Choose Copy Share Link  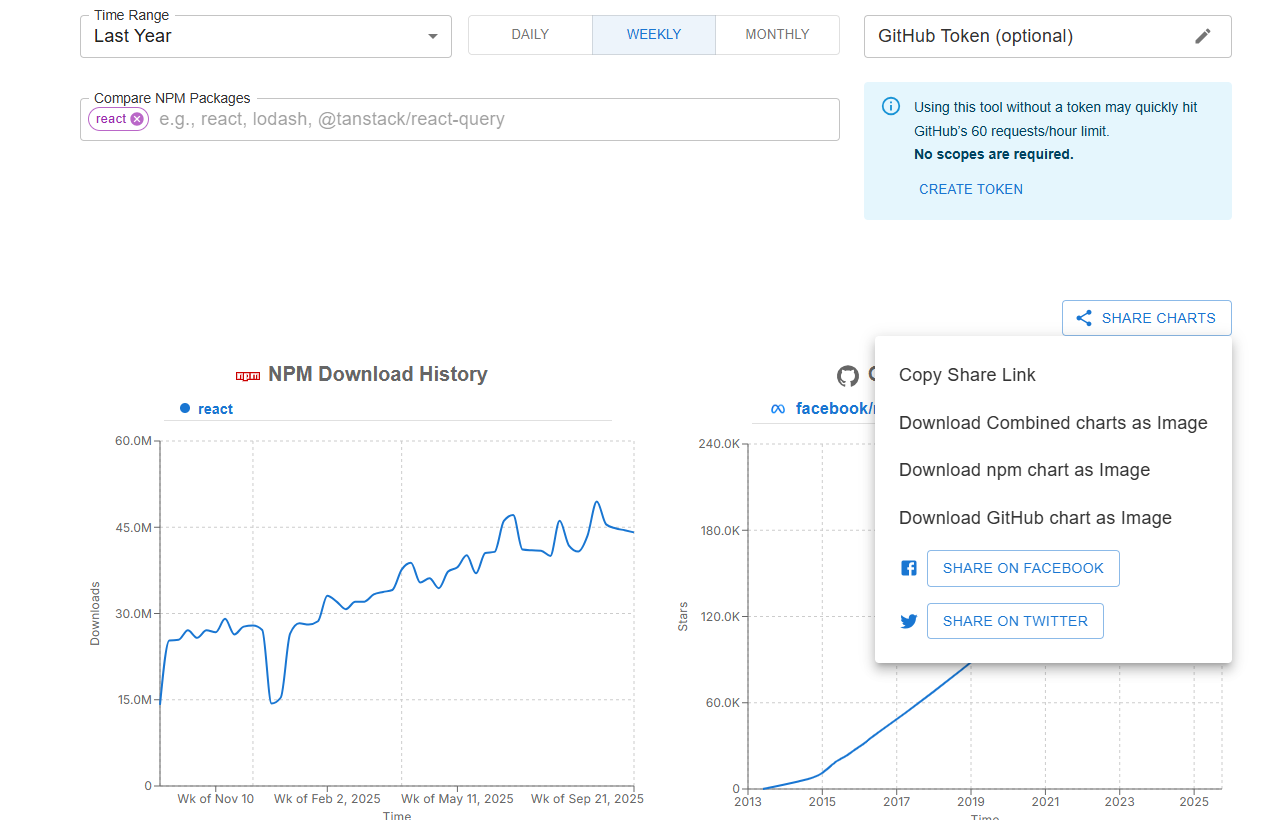967,375
